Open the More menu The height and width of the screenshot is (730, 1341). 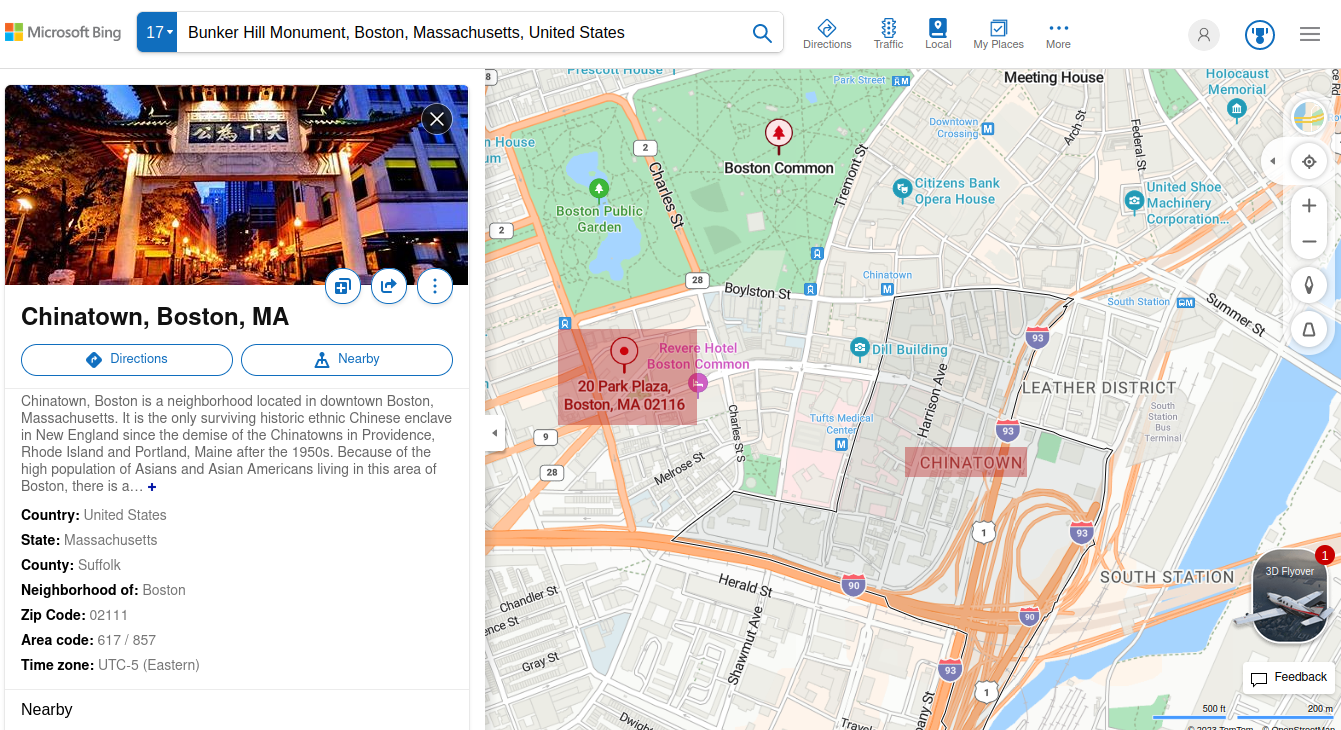[1058, 34]
